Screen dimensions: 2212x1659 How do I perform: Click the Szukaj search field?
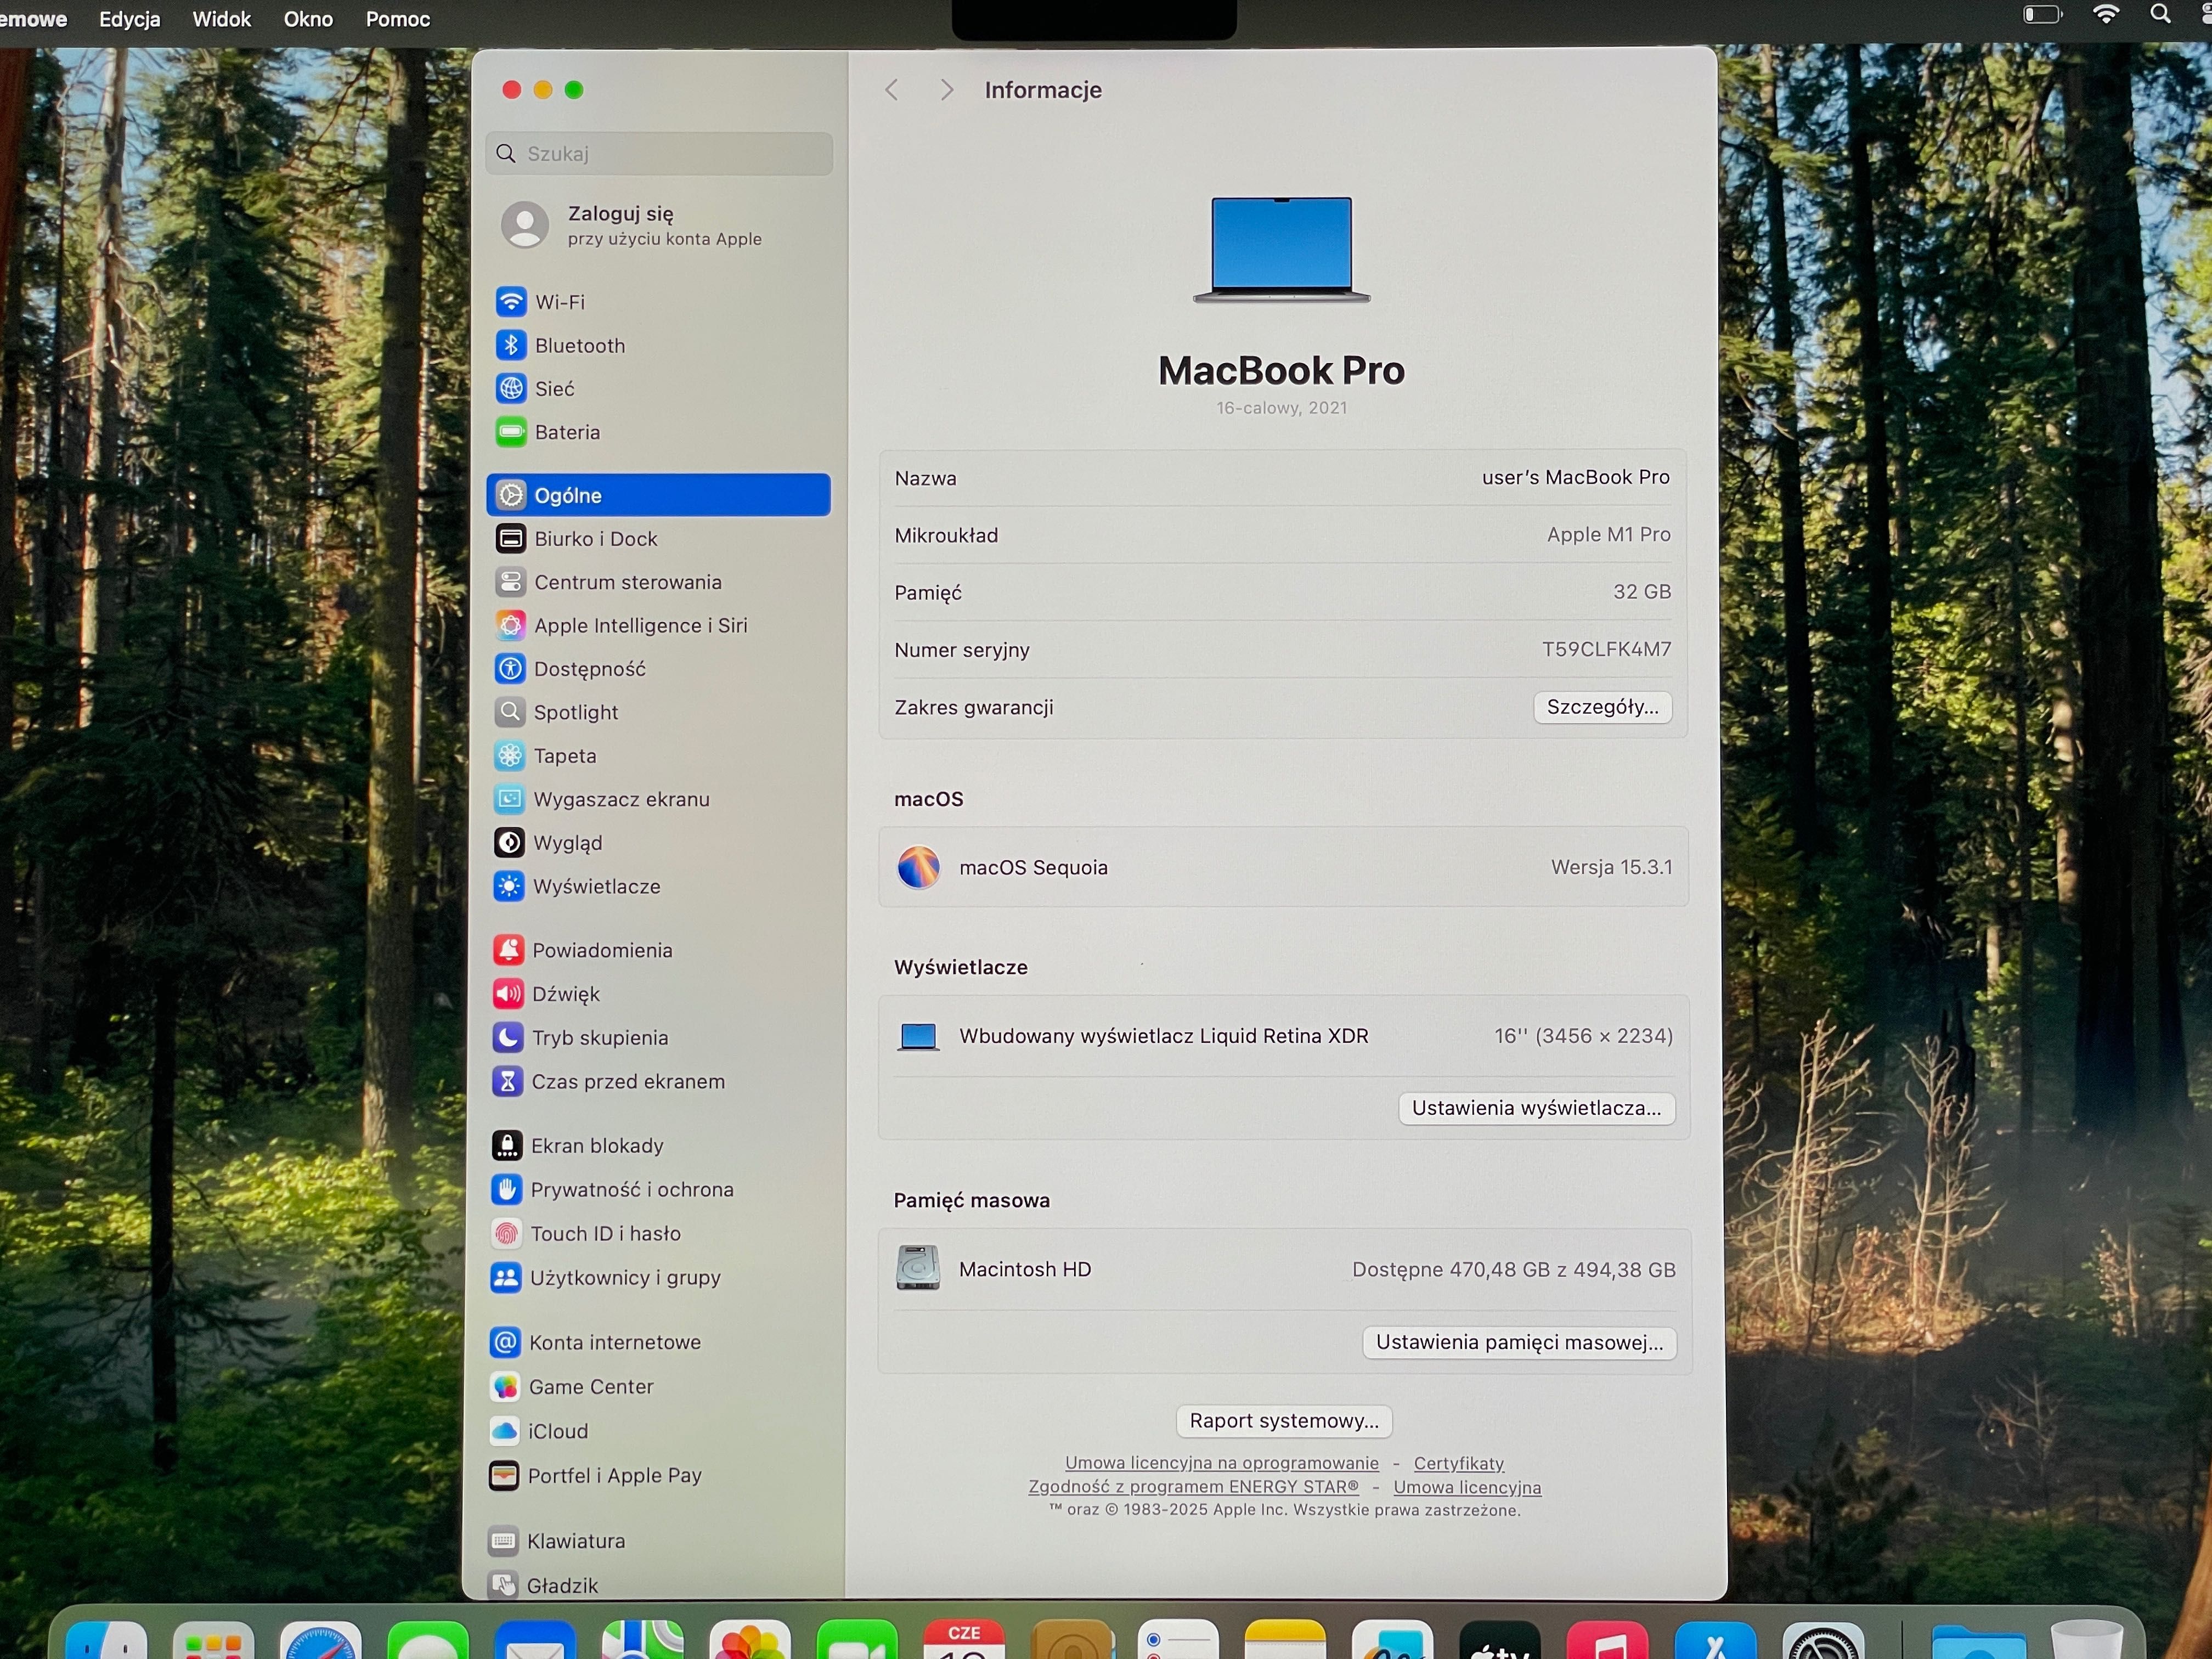click(x=660, y=153)
